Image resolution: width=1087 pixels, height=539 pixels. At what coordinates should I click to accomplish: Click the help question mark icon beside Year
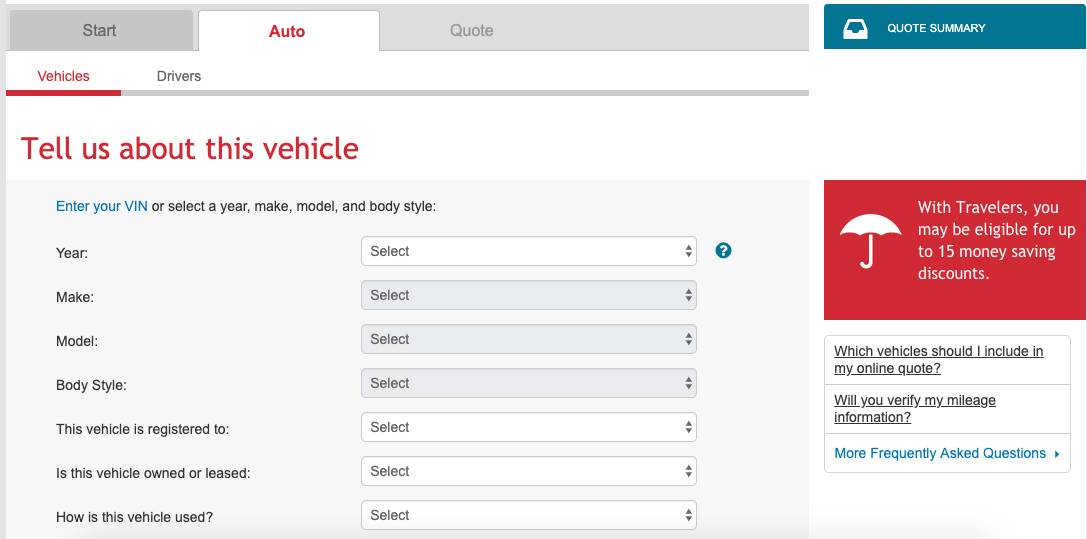[x=724, y=251]
